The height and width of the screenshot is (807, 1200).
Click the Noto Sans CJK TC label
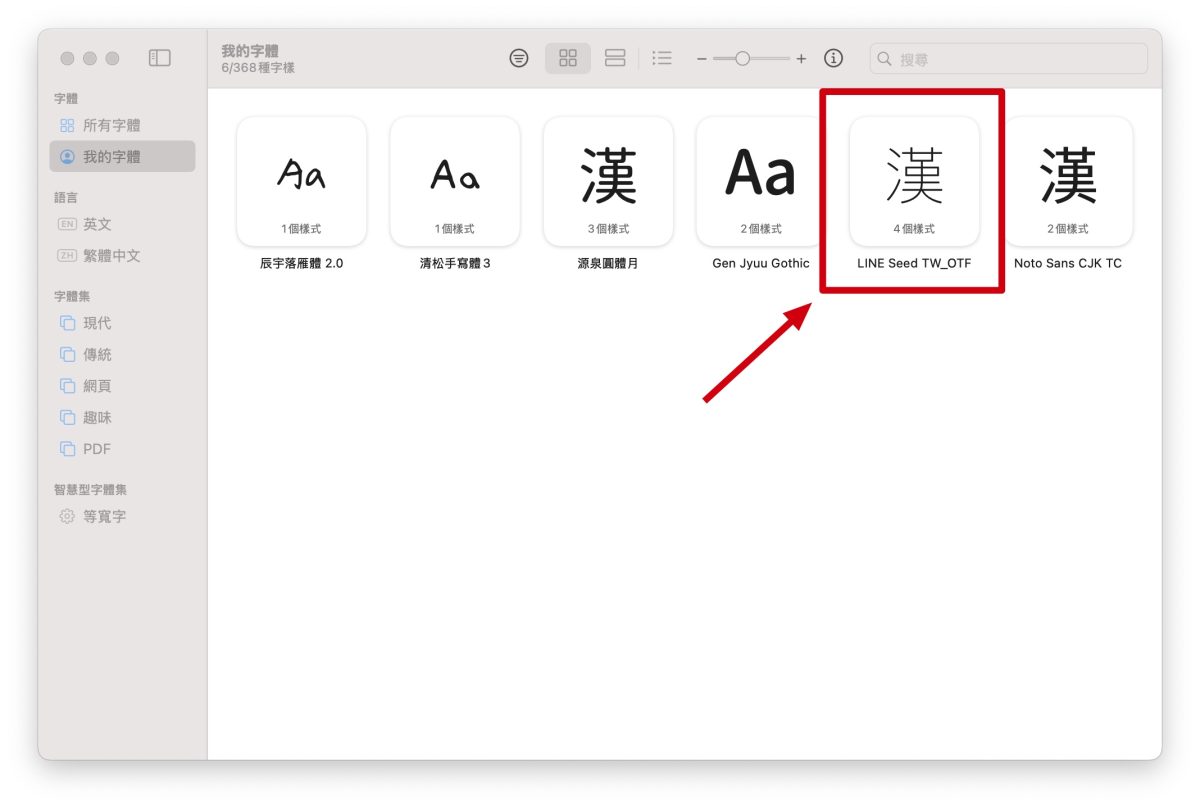(1068, 264)
